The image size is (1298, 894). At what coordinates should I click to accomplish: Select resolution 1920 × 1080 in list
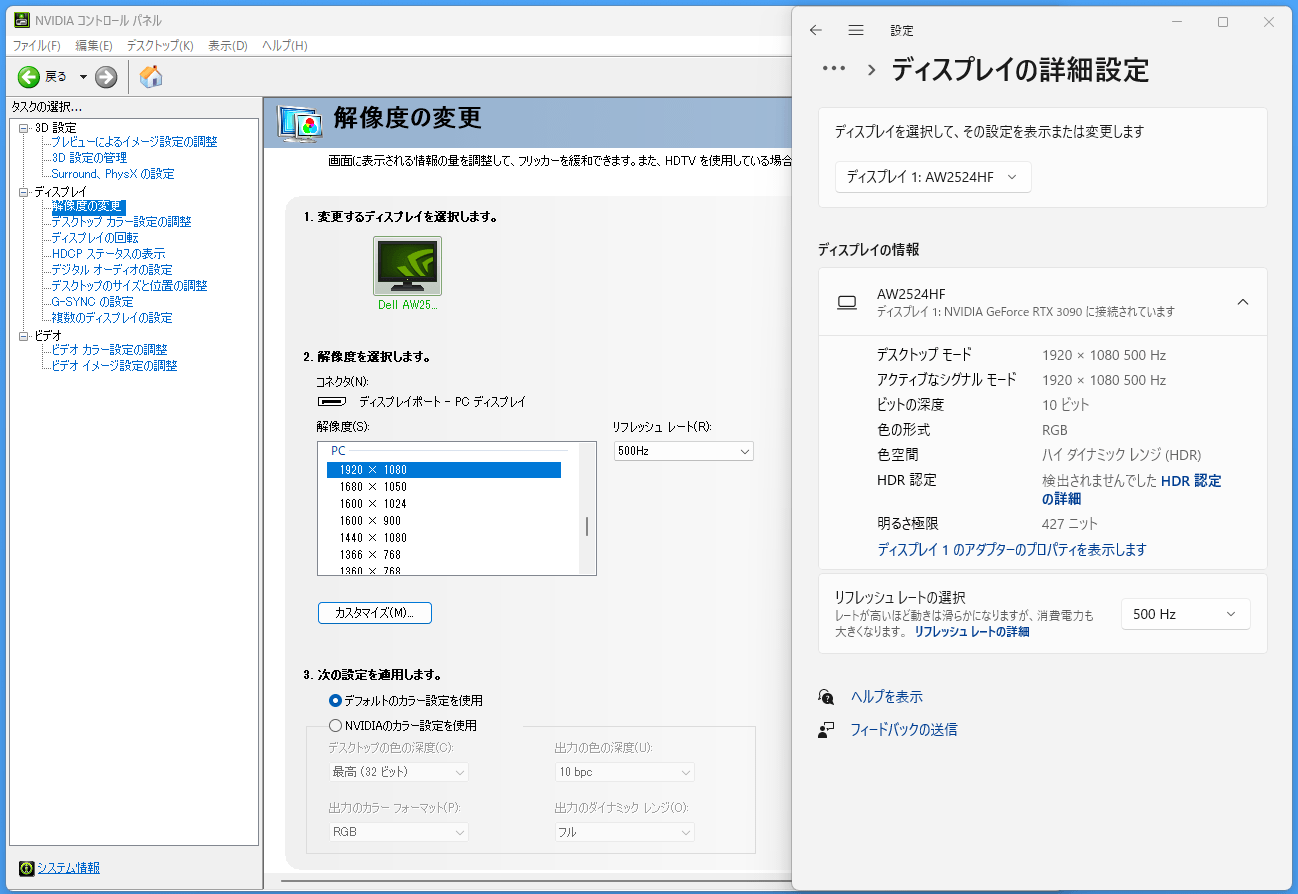(x=444, y=470)
